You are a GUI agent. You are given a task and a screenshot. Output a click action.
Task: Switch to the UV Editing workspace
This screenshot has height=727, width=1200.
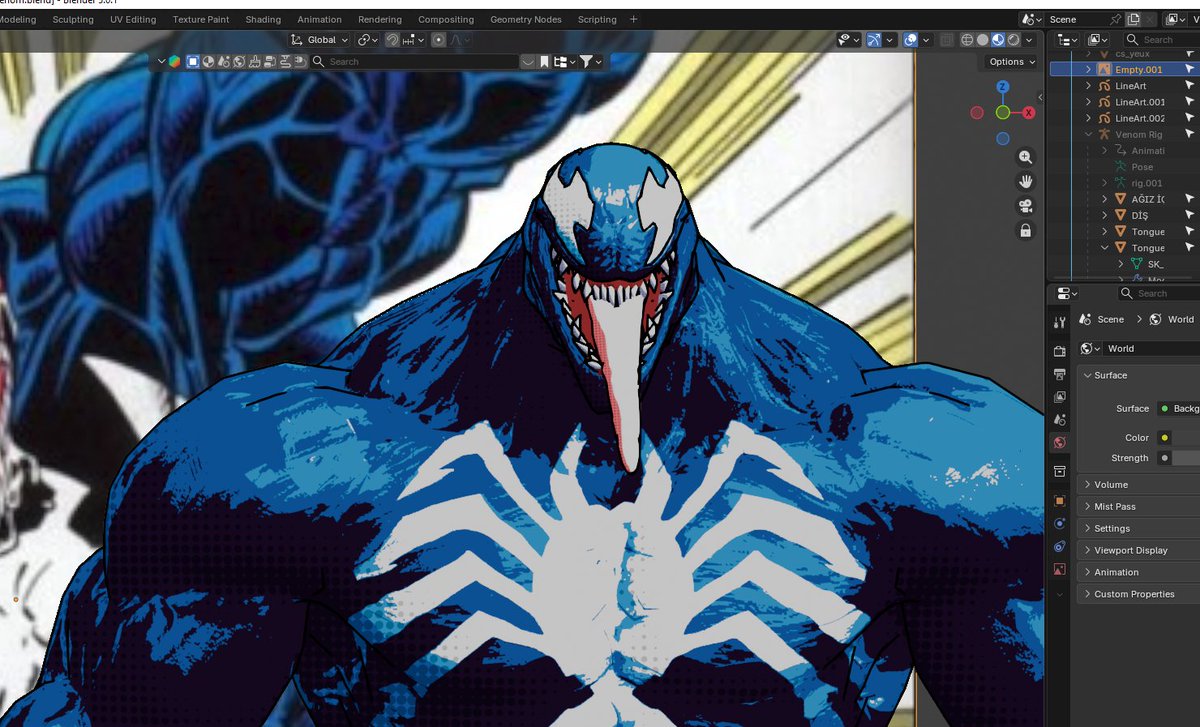click(133, 19)
